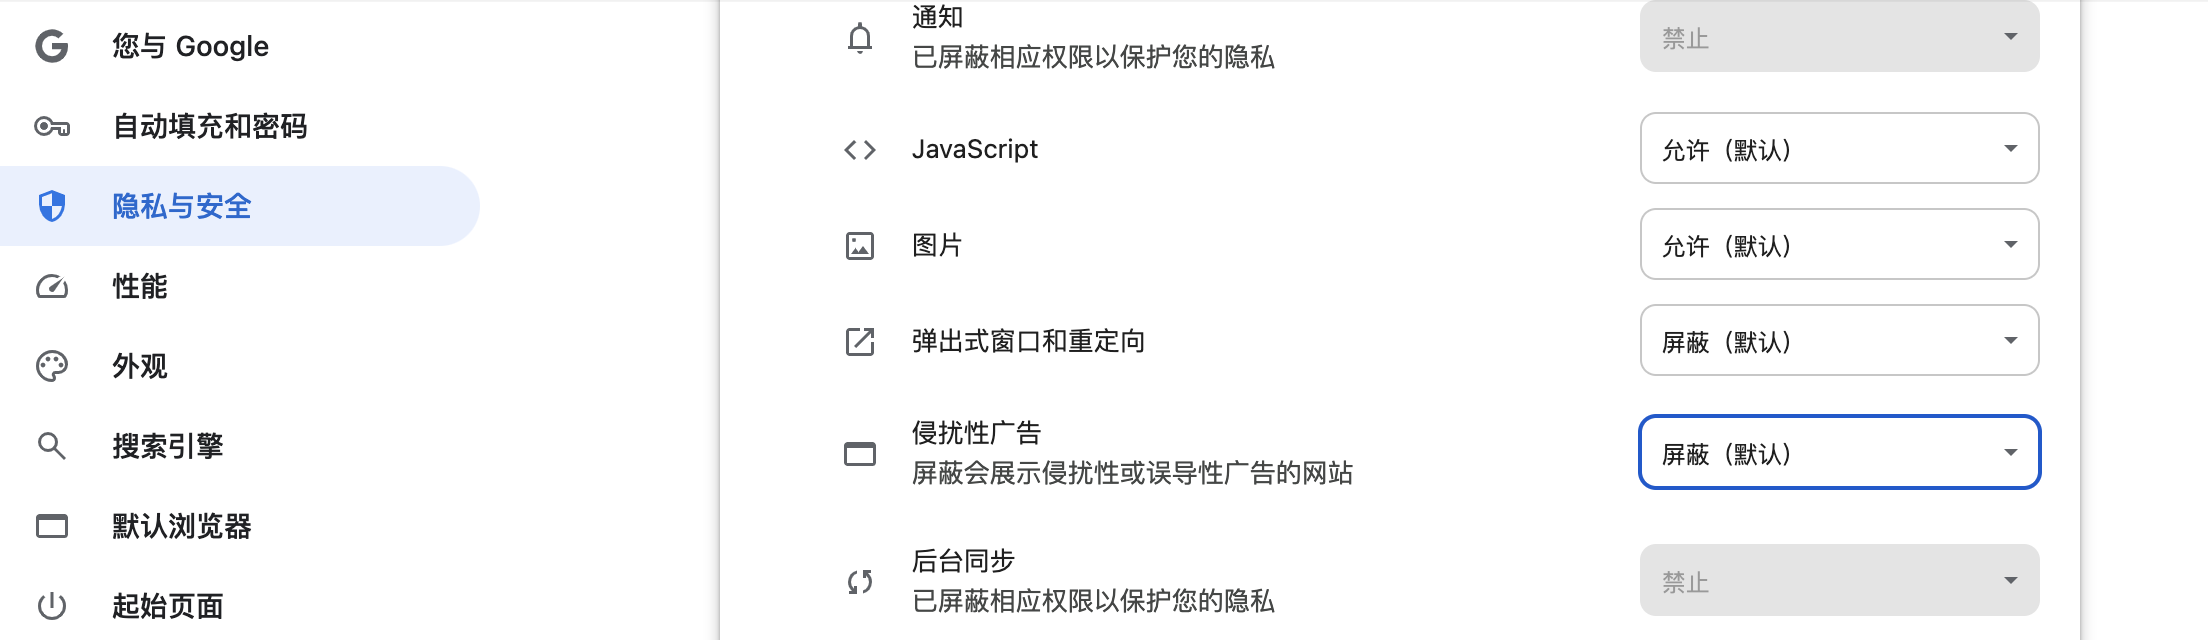Go to 自动填充和密码 settings
Image resolution: width=2208 pixels, height=640 pixels.
(210, 126)
